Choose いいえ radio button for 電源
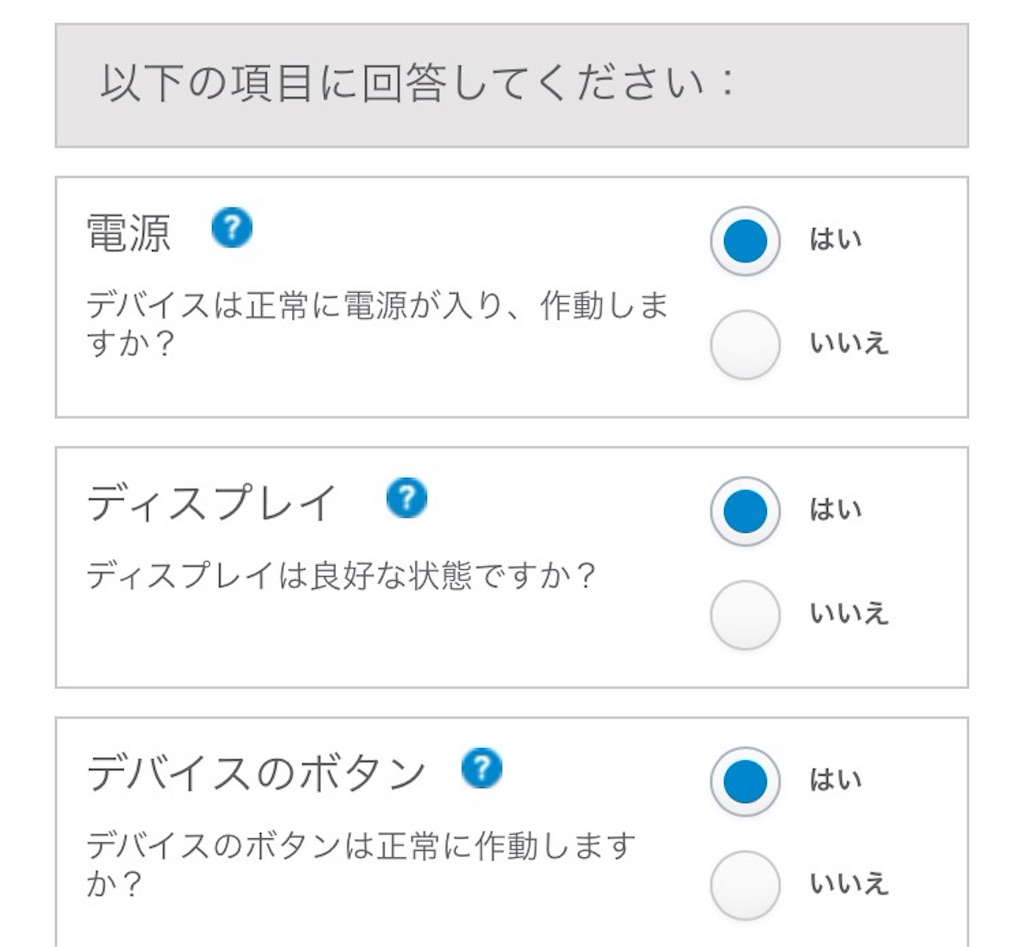Viewport: 1024px width, 947px height. [745, 344]
